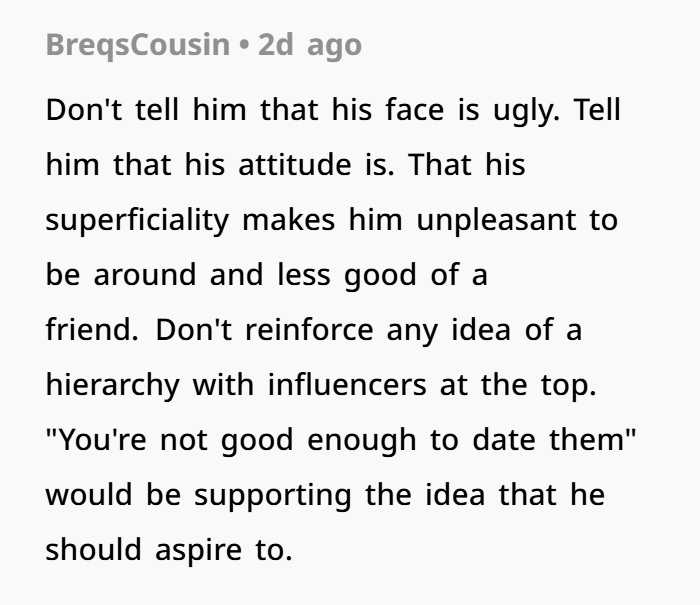Screen dimensions: 700x605
Task: Click the word "ugly." in the first line
Action: coord(526,110)
